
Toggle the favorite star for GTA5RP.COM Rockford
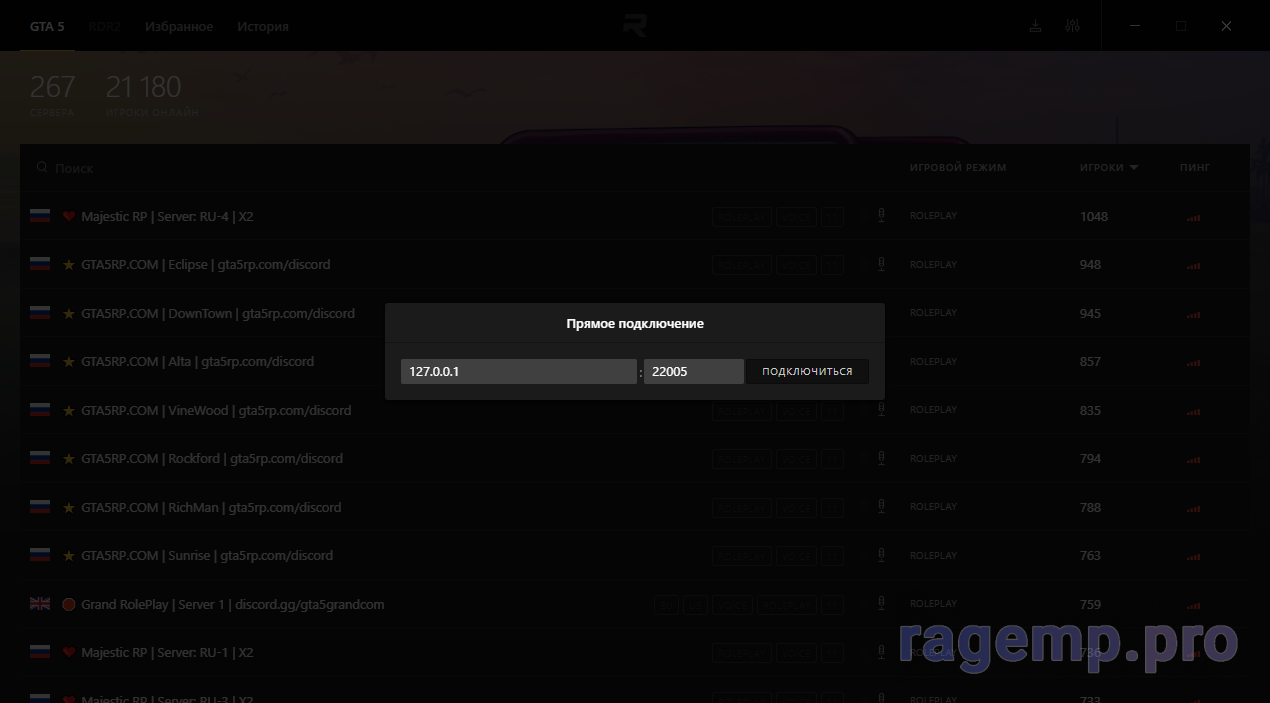pos(69,459)
